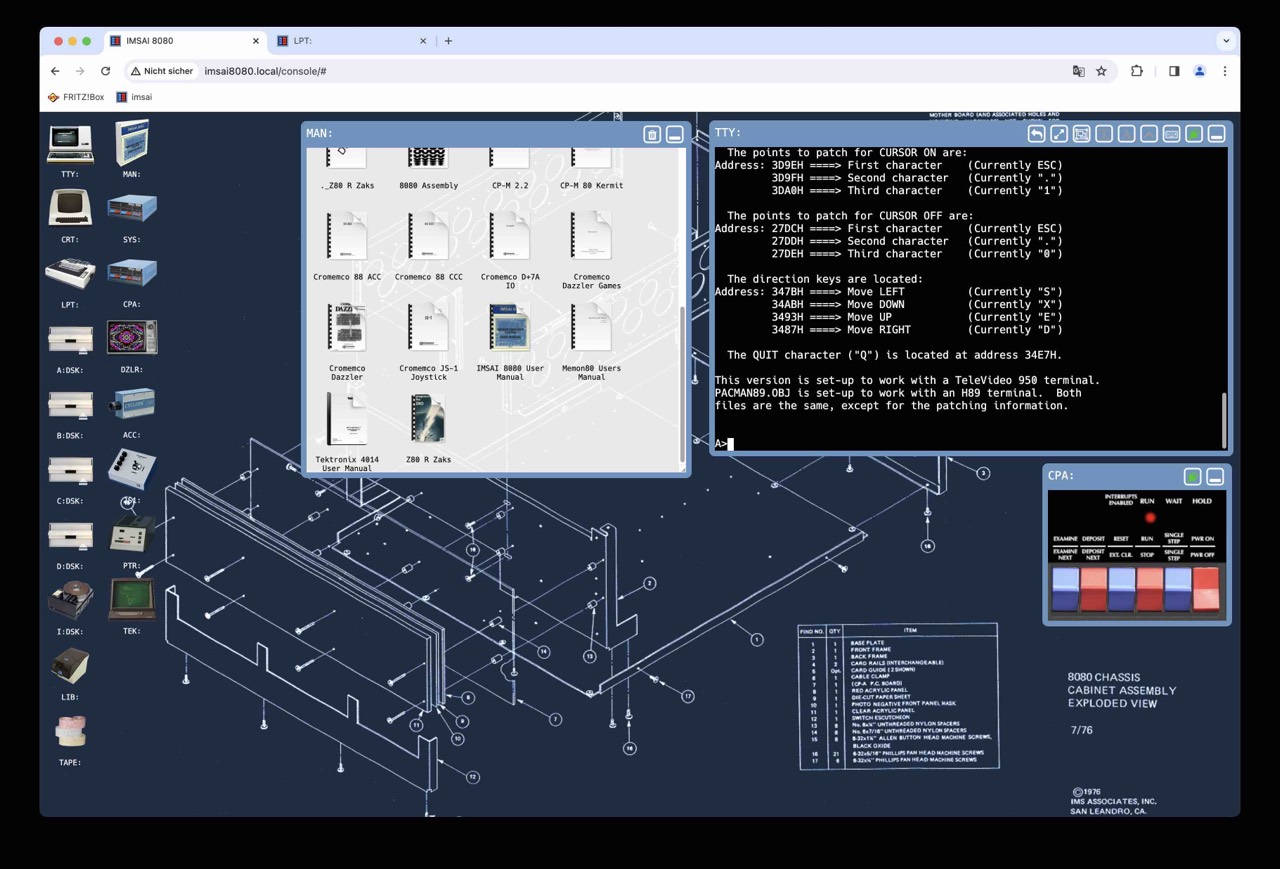Open the ACC: camera device icon
The width and height of the screenshot is (1280, 869).
pos(132,403)
